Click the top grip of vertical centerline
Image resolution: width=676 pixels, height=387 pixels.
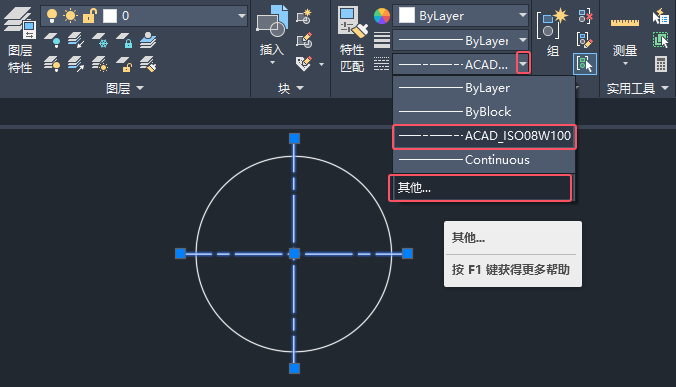(294, 138)
